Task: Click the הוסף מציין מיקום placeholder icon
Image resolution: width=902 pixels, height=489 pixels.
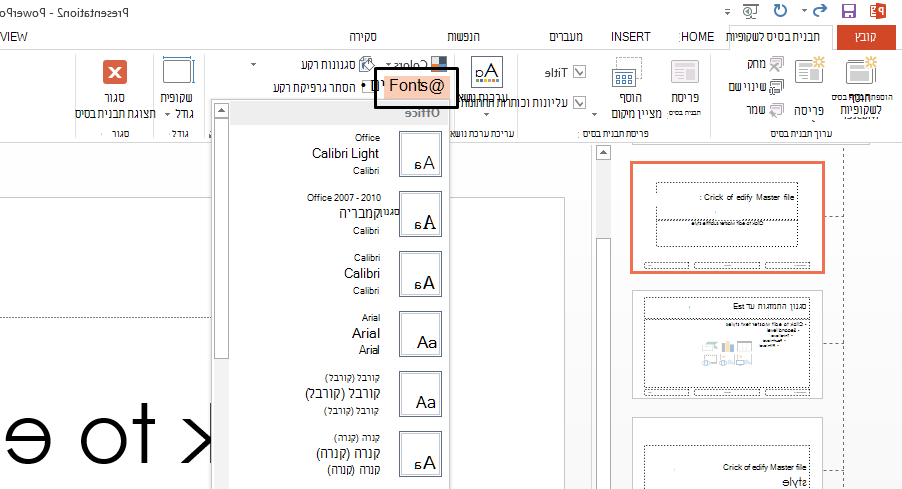Action: click(626, 72)
